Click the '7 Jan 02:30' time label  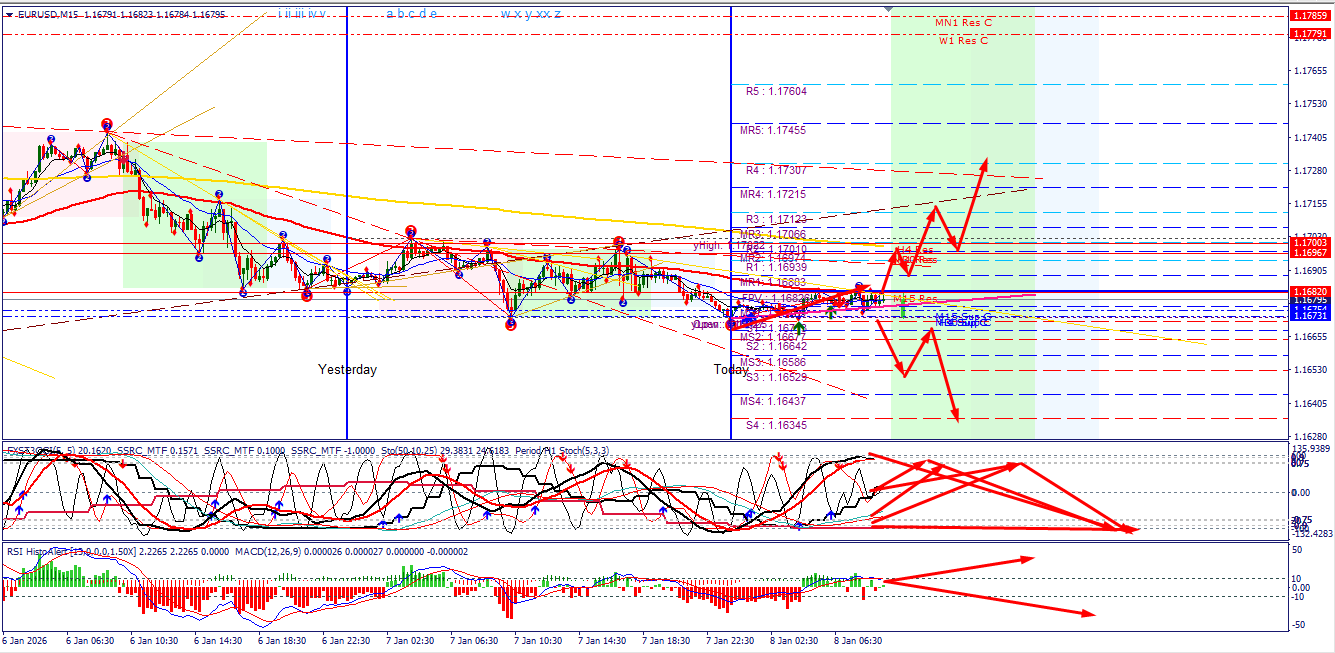click(409, 640)
